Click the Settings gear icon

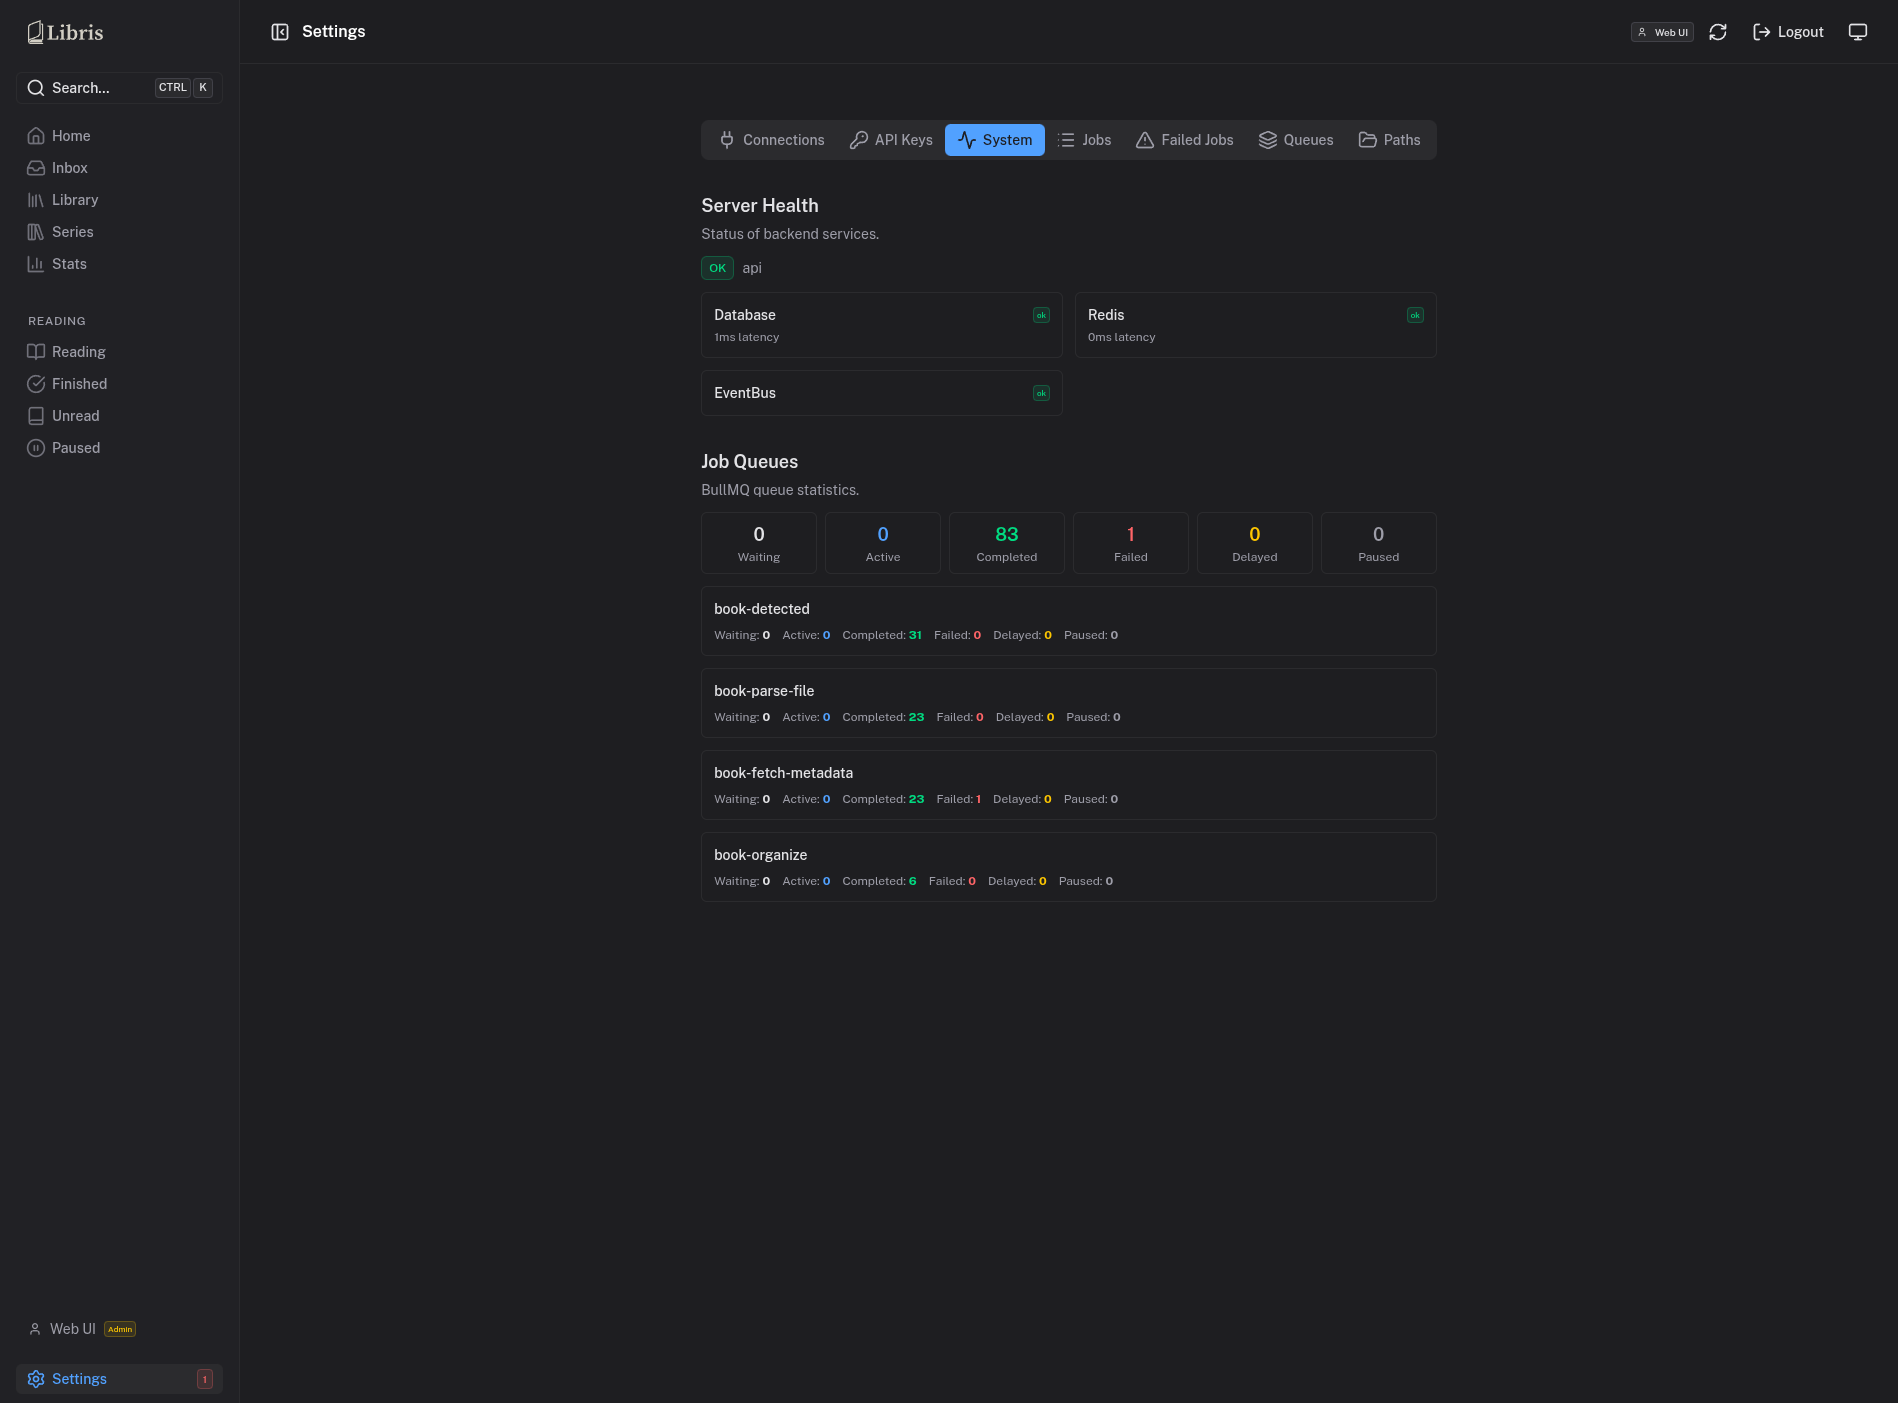tap(36, 1379)
